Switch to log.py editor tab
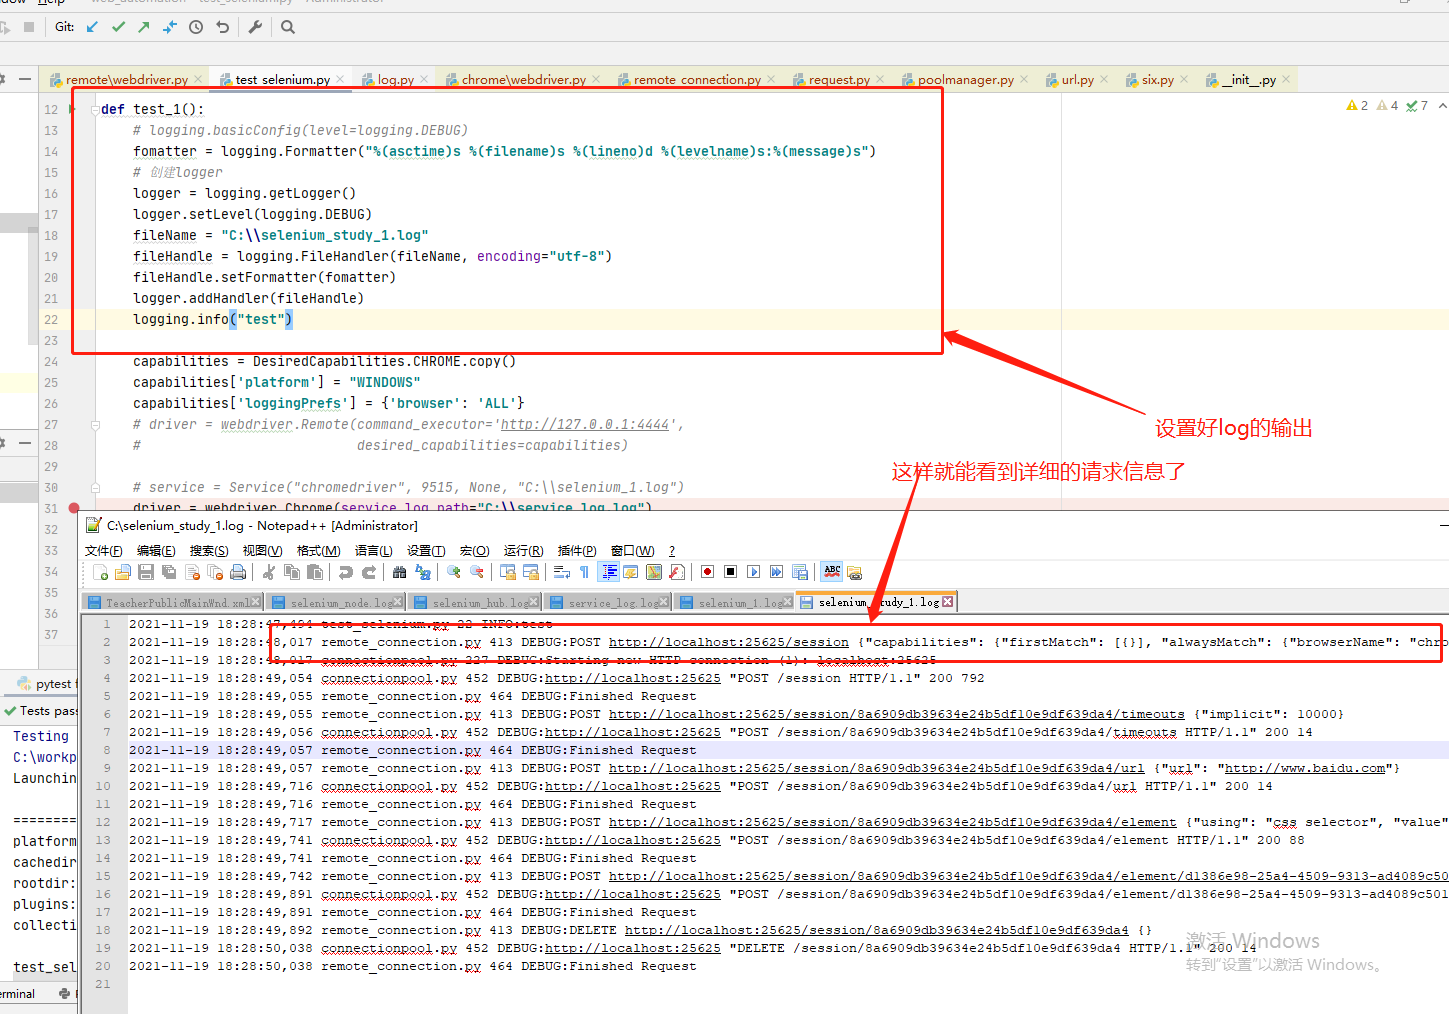The height and width of the screenshot is (1014, 1449). tap(395, 80)
